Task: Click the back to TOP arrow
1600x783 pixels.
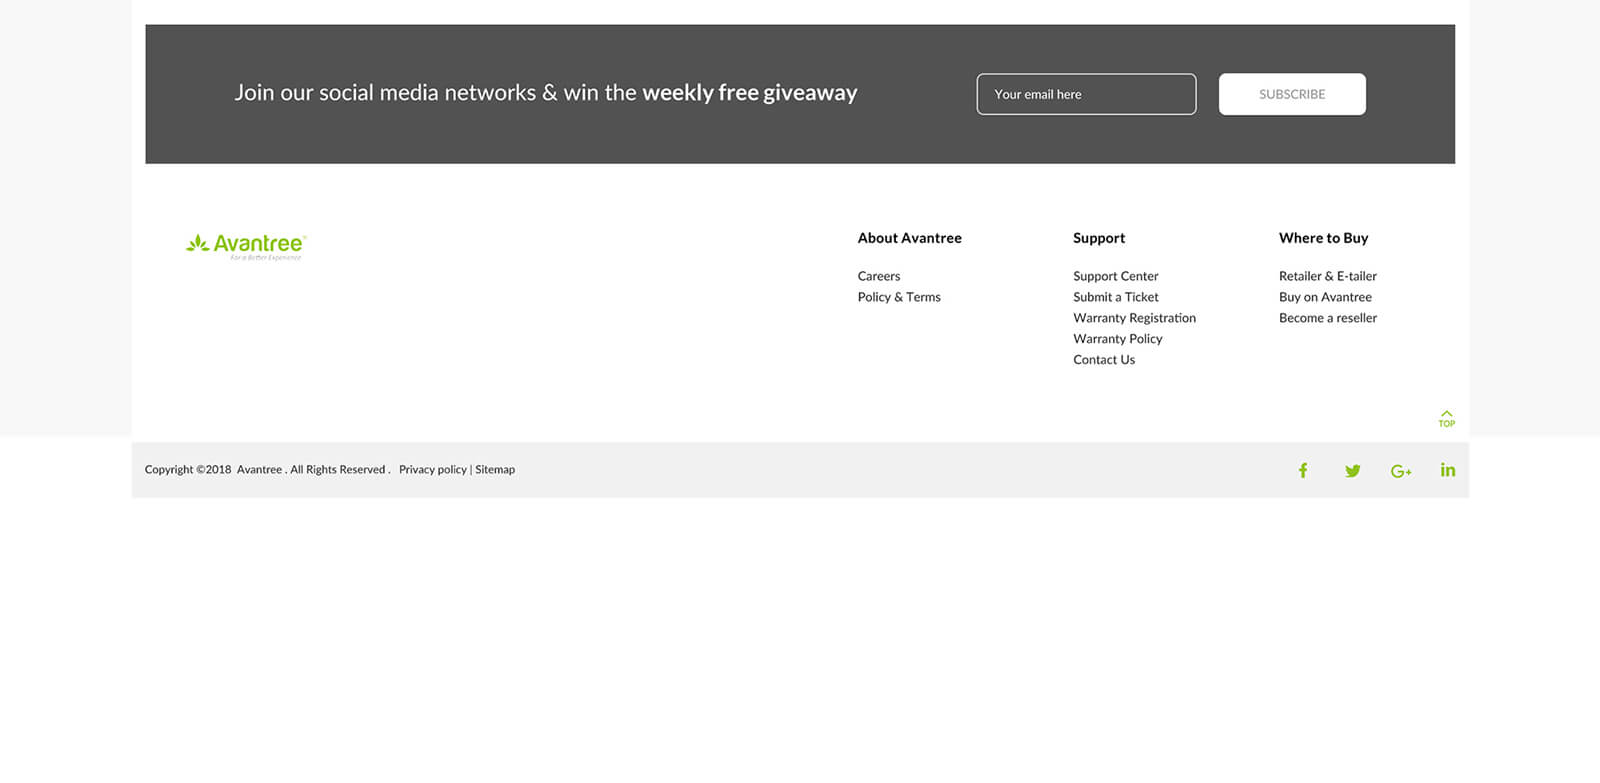Action: tap(1446, 418)
